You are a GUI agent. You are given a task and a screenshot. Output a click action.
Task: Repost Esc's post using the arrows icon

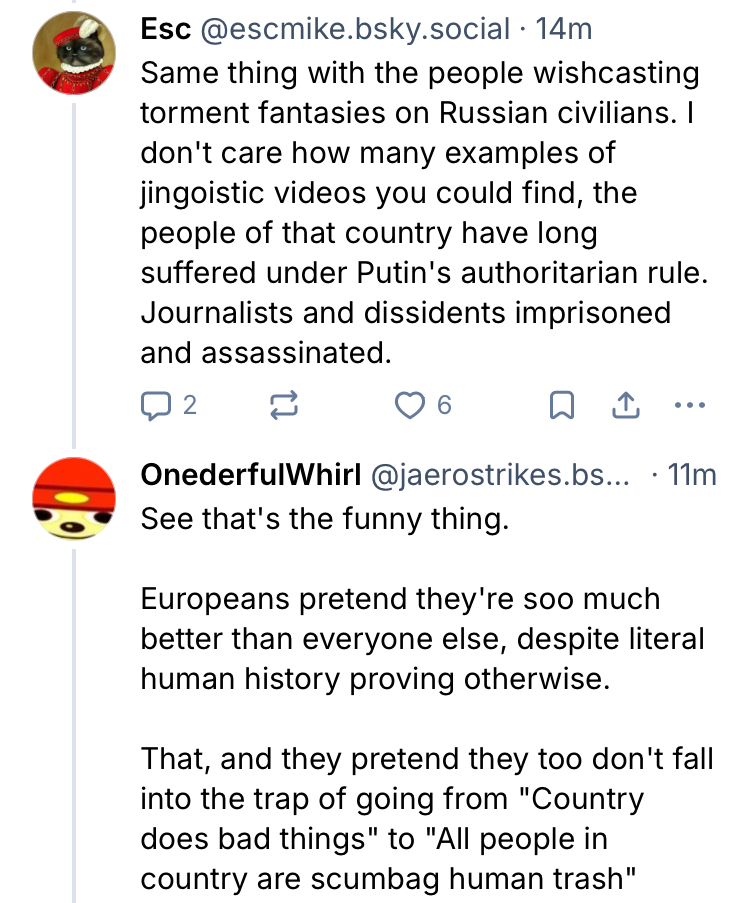pos(283,405)
